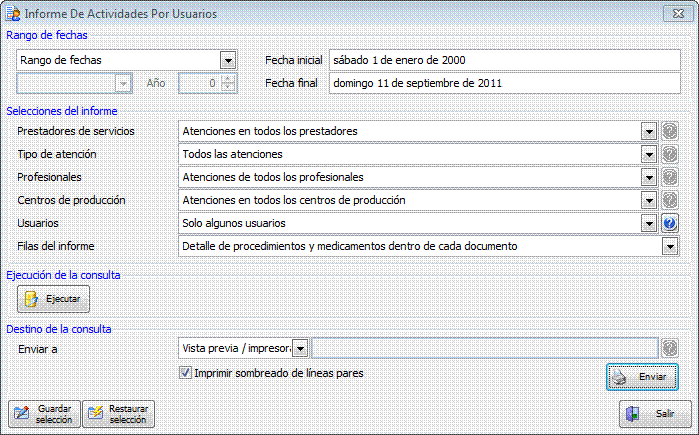Click the 'Destino de la consulta' section heading
This screenshot has height=435, width=699.
tap(59, 329)
